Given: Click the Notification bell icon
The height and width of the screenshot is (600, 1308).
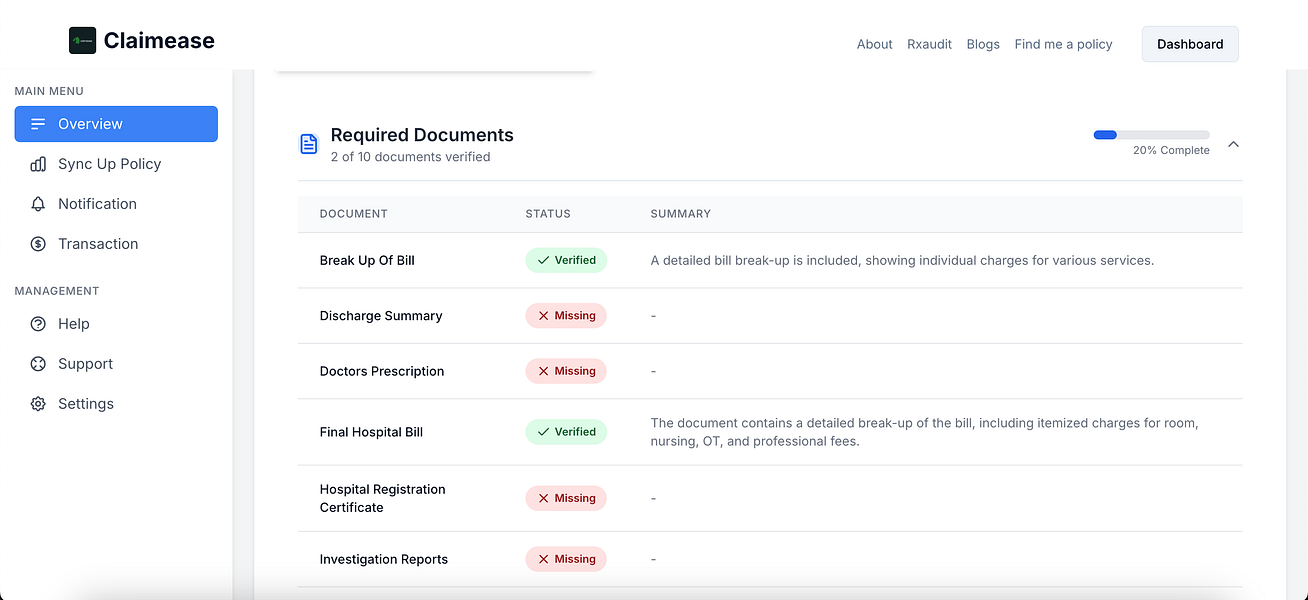Looking at the screenshot, I should tap(38, 204).
